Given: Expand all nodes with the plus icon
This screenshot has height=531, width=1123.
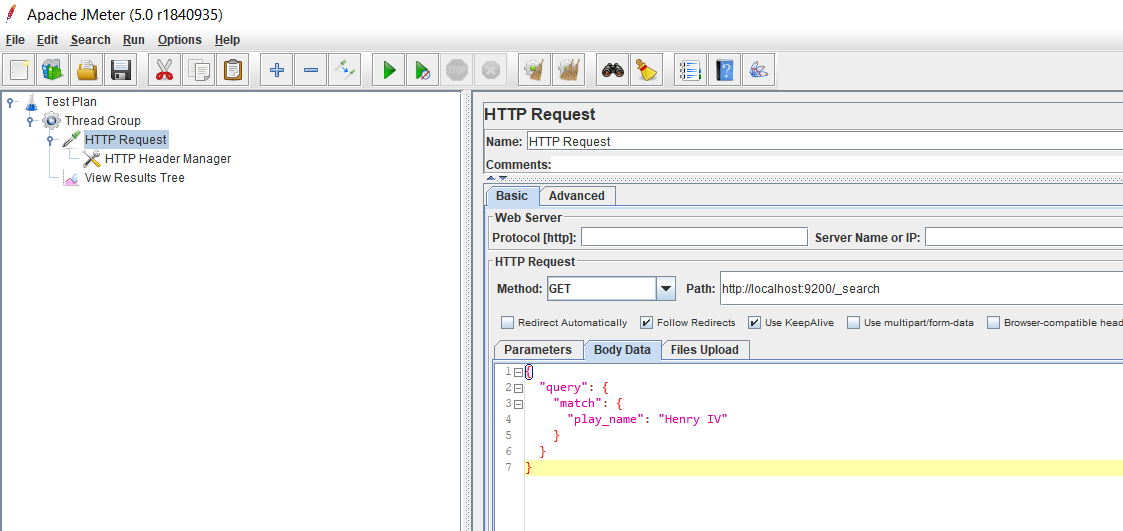Looking at the screenshot, I should tap(276, 70).
